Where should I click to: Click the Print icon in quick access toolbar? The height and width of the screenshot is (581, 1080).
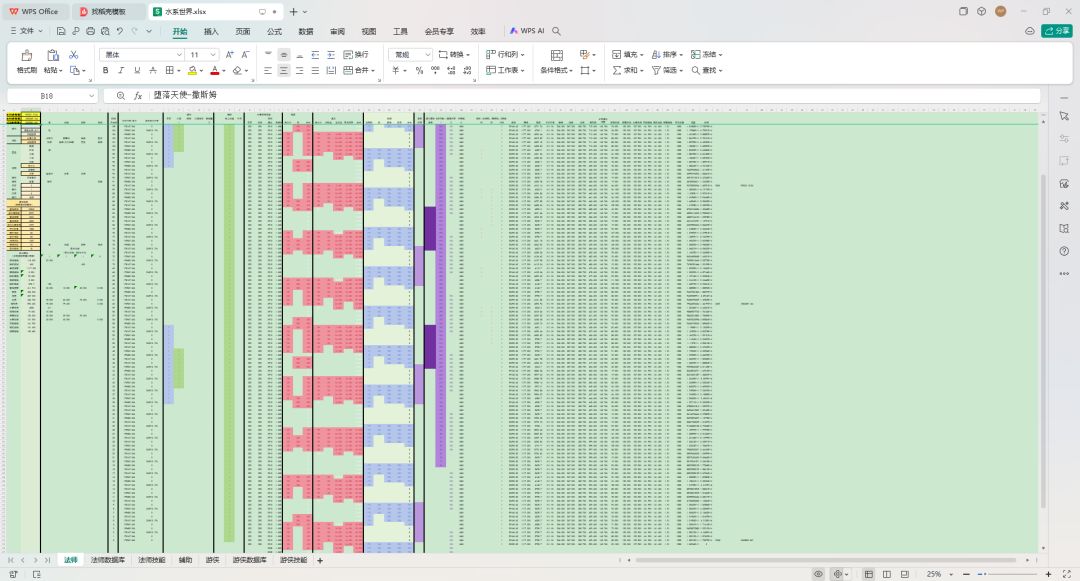coord(90,31)
